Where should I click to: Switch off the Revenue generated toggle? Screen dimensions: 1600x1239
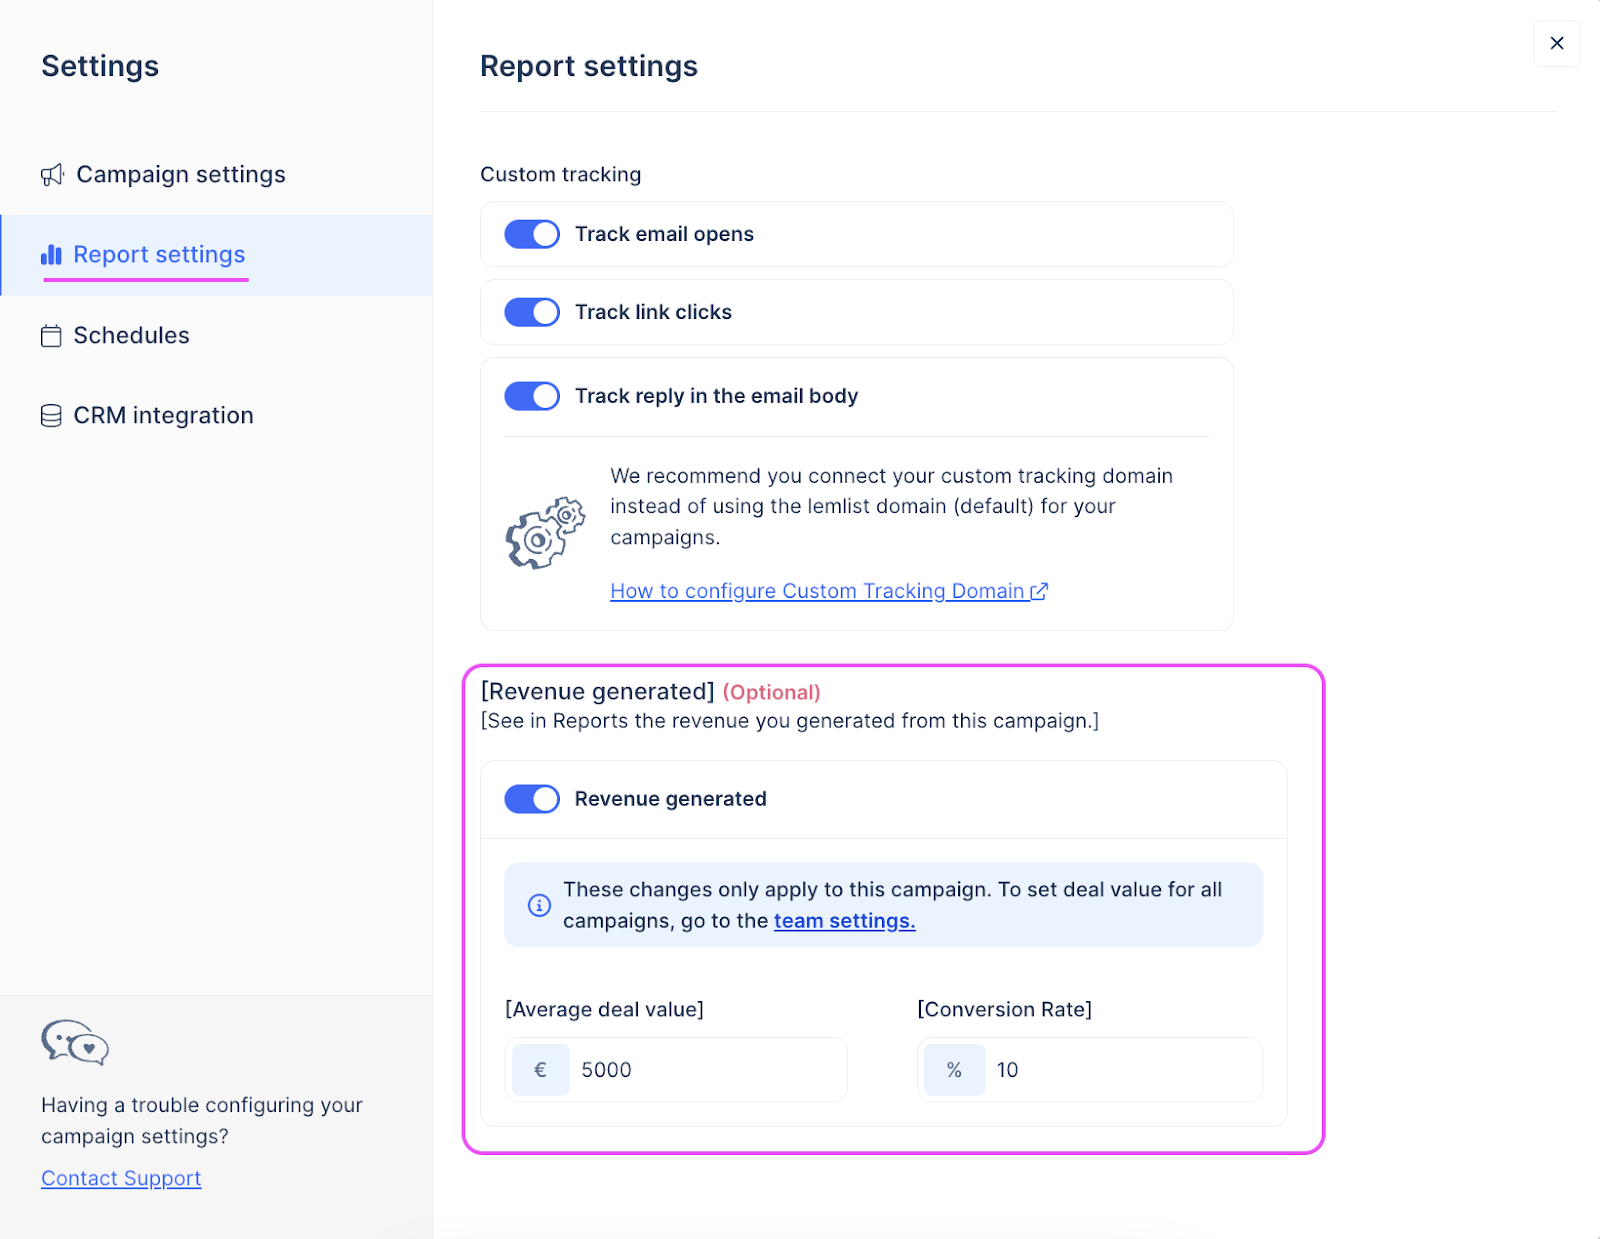click(532, 799)
